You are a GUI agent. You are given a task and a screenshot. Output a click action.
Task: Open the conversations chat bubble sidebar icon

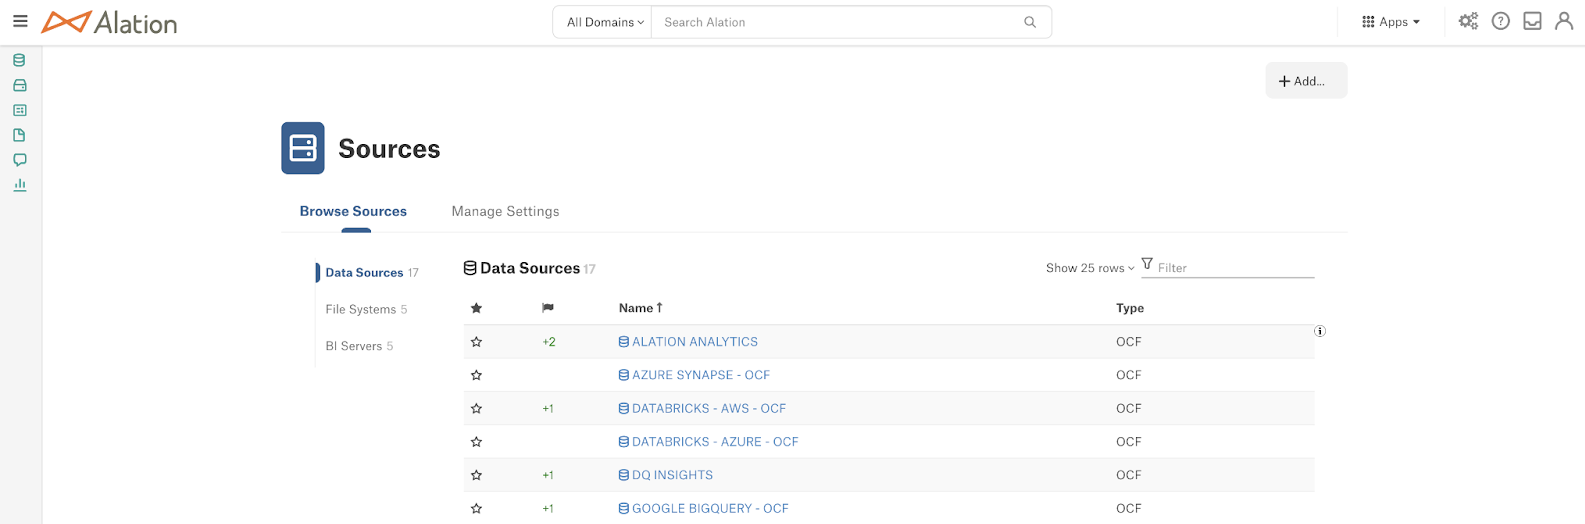pos(19,160)
